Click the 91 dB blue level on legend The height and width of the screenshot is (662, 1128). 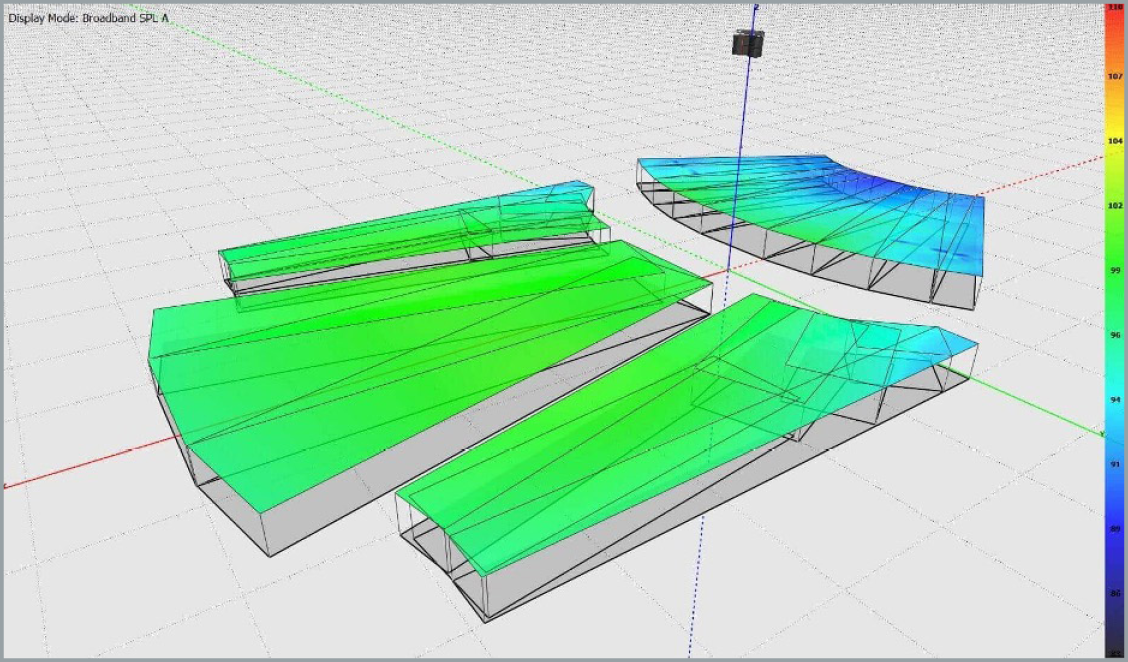pyautogui.click(x=1114, y=464)
